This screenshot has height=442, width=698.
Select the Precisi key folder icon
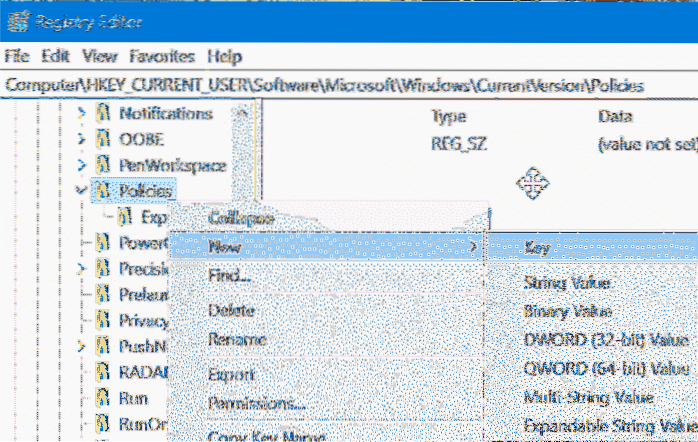[103, 268]
